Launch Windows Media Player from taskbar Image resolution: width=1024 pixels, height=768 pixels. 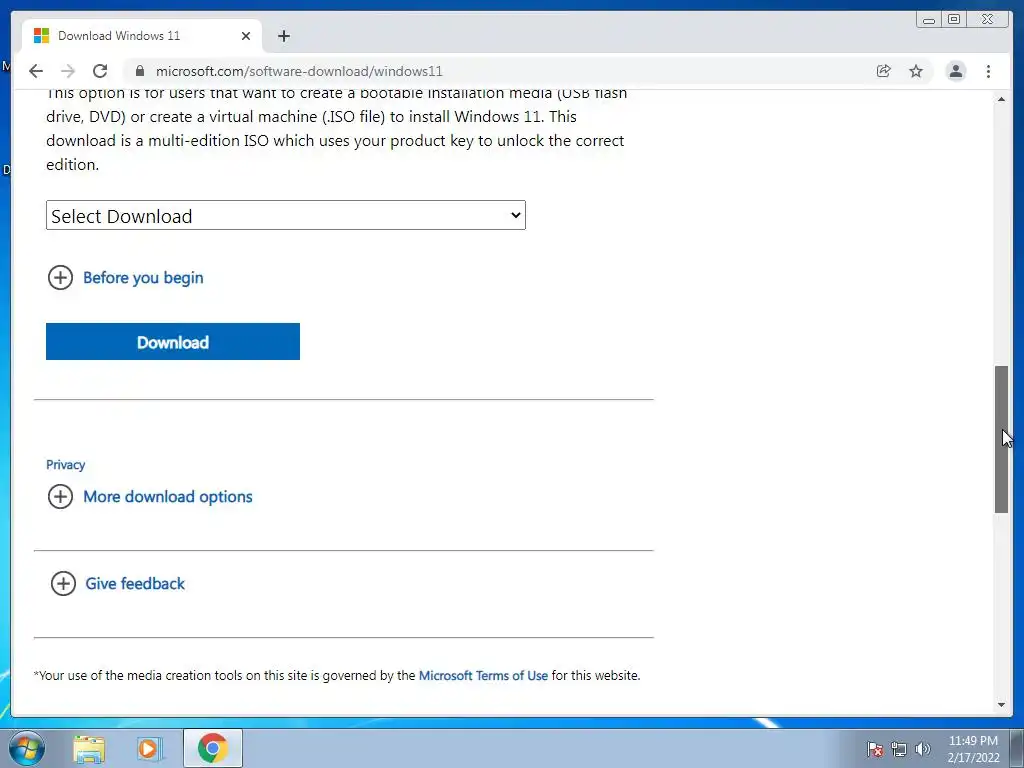point(149,748)
